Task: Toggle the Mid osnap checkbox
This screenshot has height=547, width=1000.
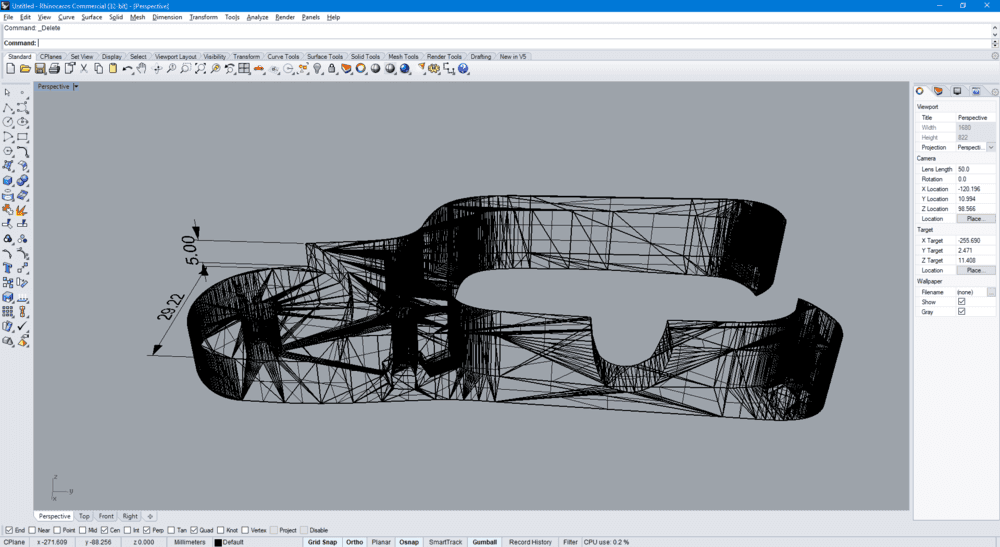Action: click(x=81, y=530)
